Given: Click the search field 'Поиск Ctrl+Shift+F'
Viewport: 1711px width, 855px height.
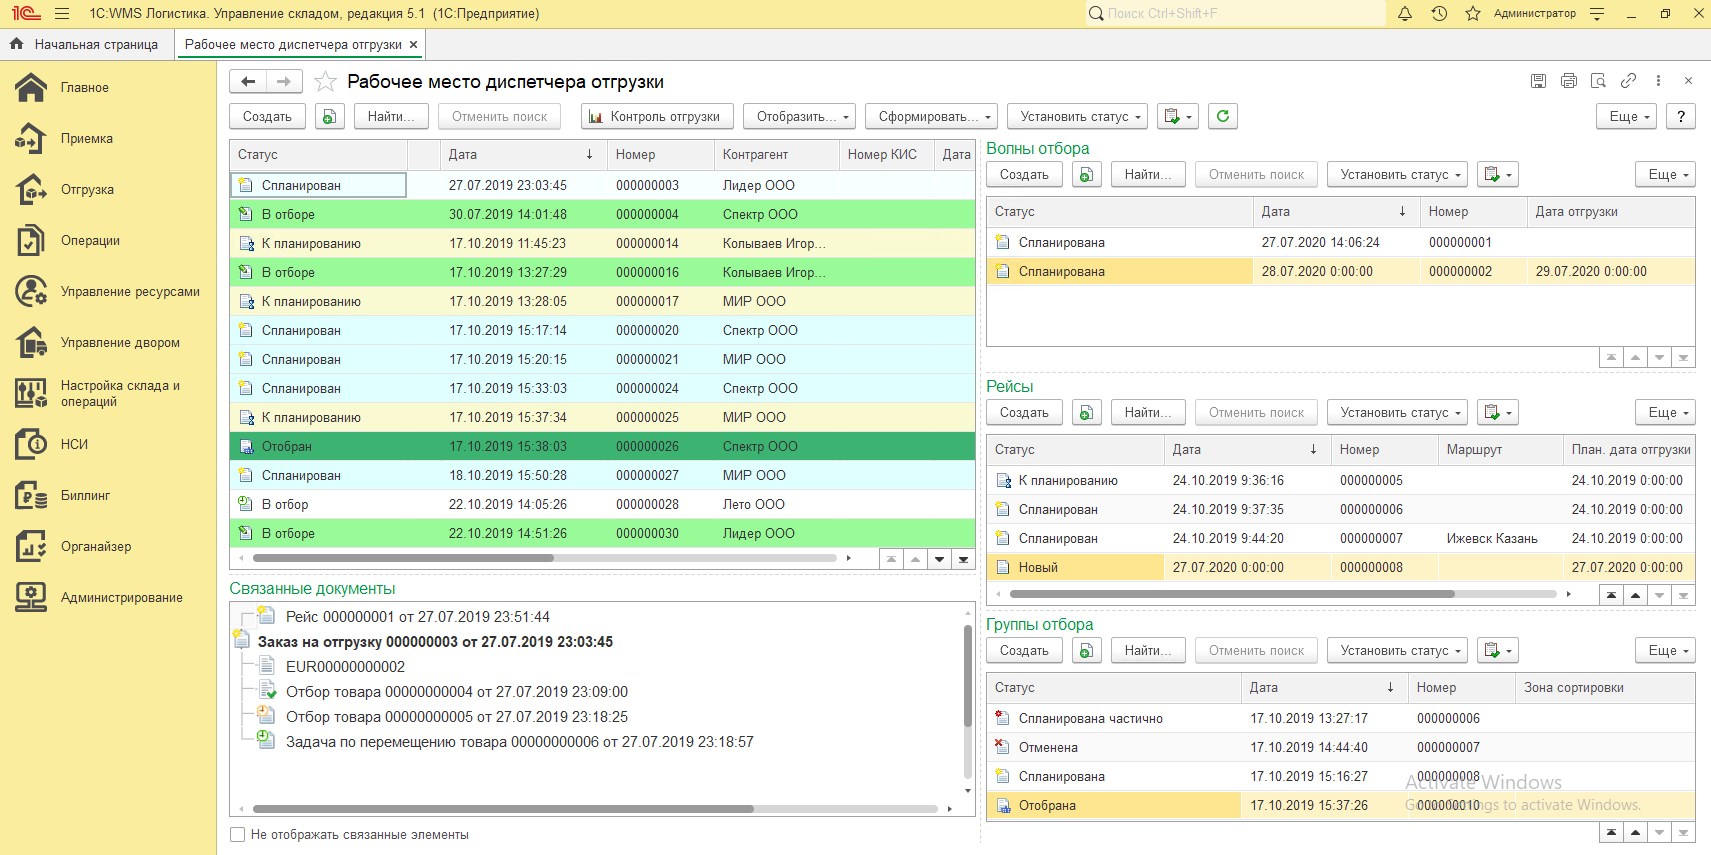Looking at the screenshot, I should [1240, 13].
